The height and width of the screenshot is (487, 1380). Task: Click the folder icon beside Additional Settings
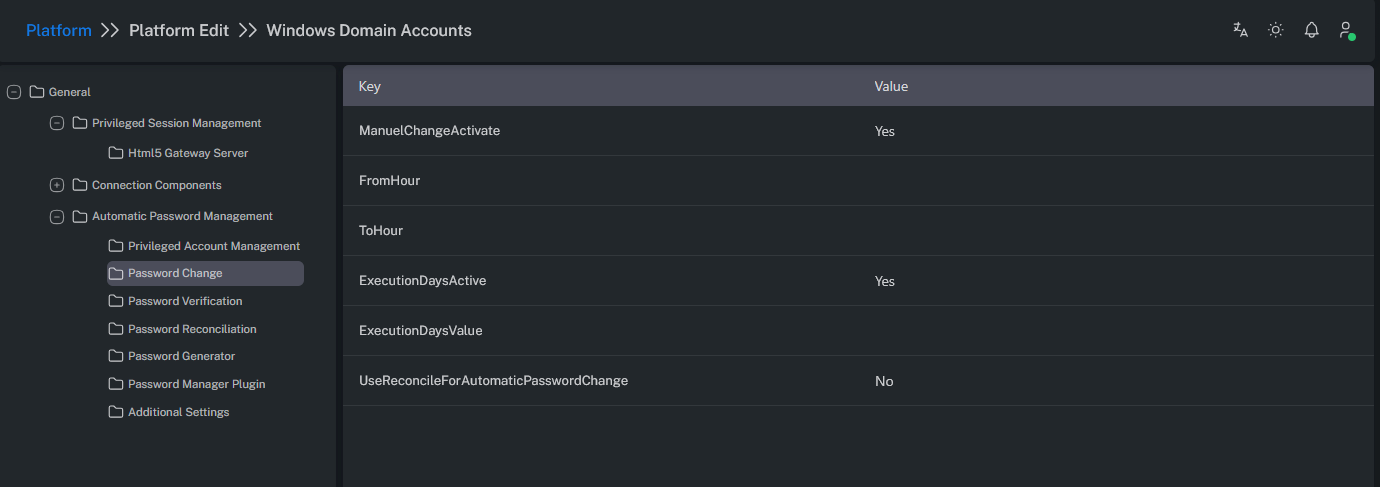point(116,412)
